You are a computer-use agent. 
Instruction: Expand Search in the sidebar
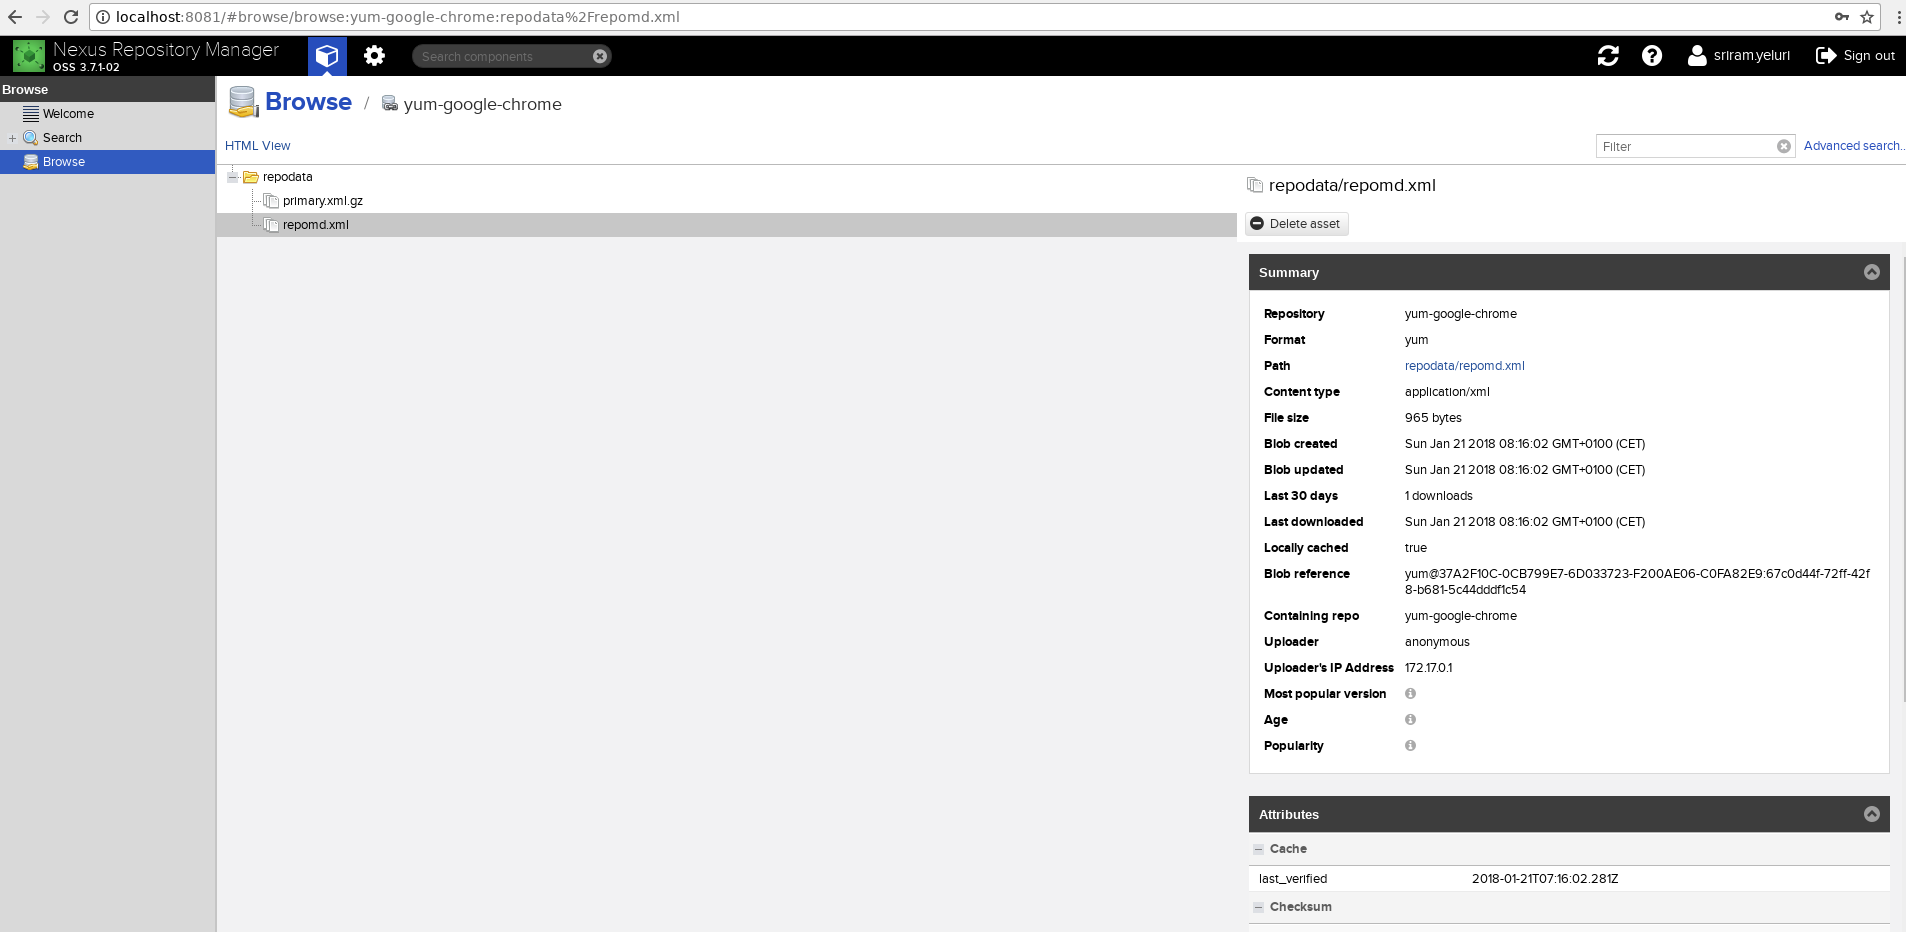point(10,137)
